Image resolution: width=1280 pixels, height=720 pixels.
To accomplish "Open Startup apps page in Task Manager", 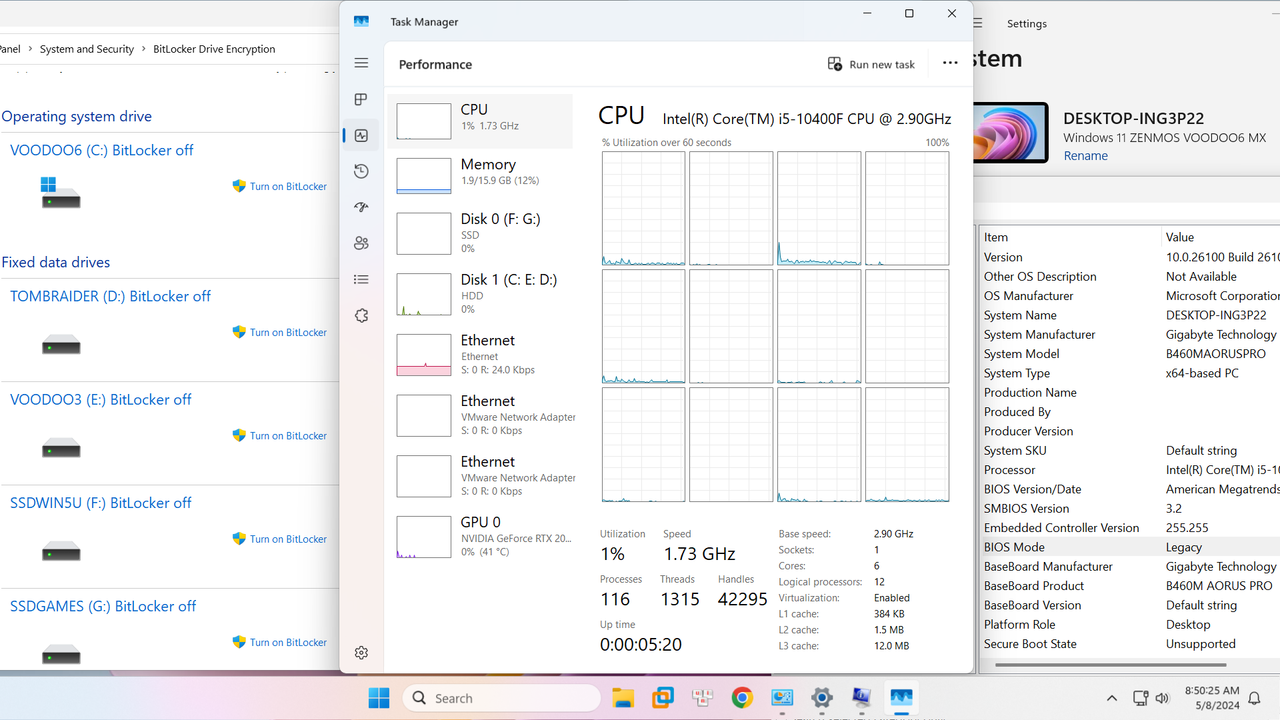I will click(361, 207).
